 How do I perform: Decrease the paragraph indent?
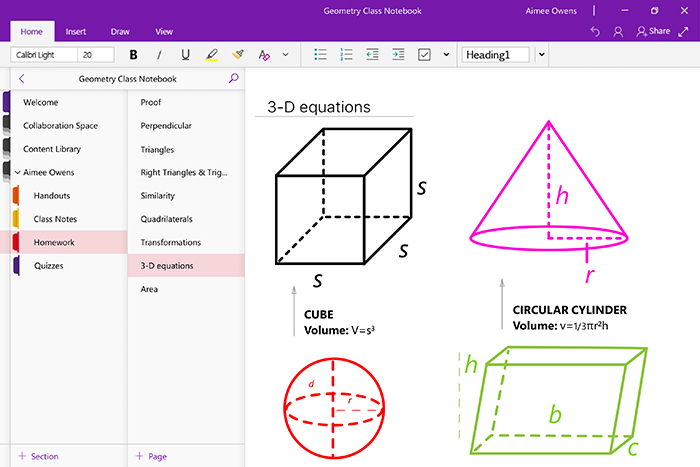372,55
